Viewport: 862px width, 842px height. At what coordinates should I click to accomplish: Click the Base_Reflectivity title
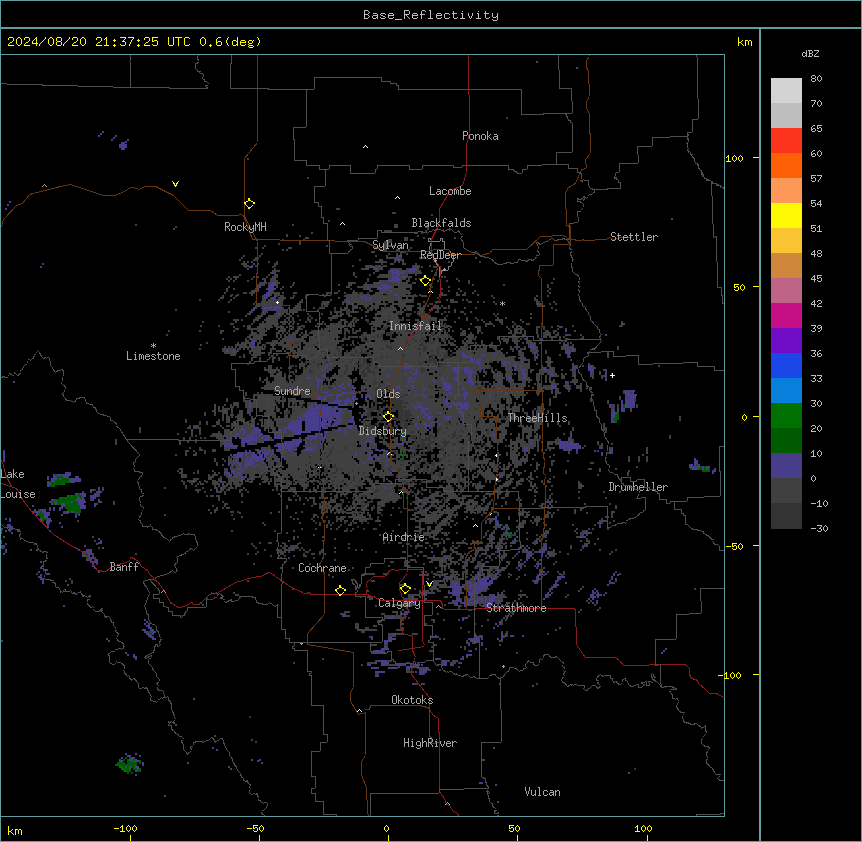coord(431,15)
